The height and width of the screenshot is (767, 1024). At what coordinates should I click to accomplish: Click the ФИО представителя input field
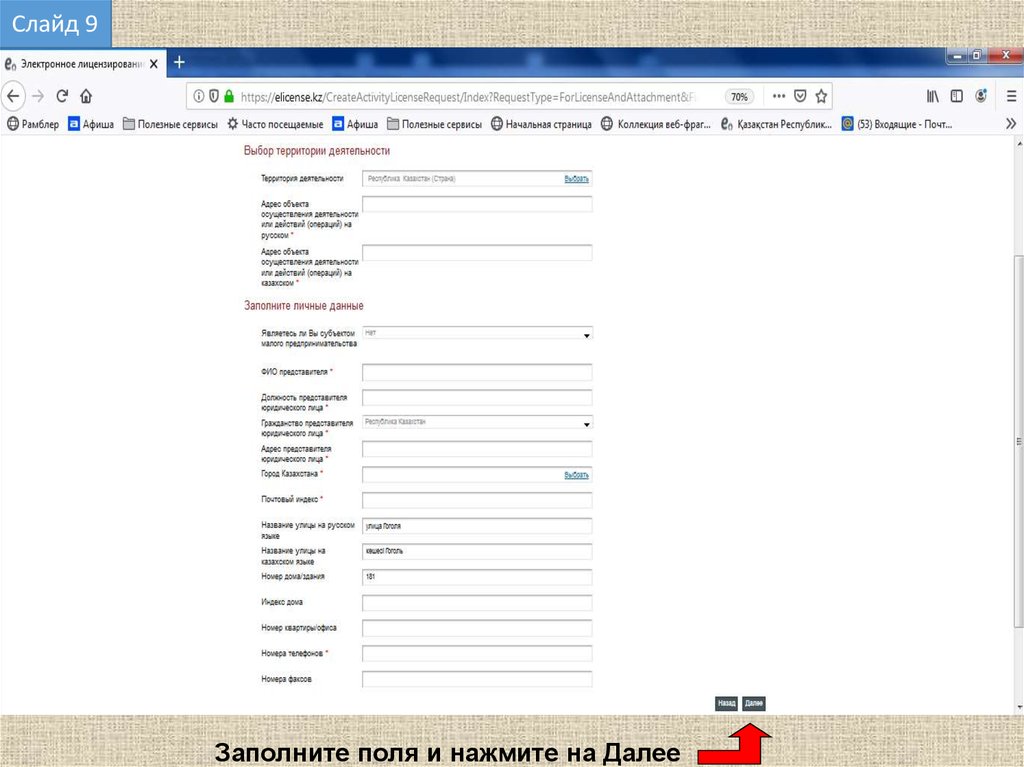click(x=477, y=372)
